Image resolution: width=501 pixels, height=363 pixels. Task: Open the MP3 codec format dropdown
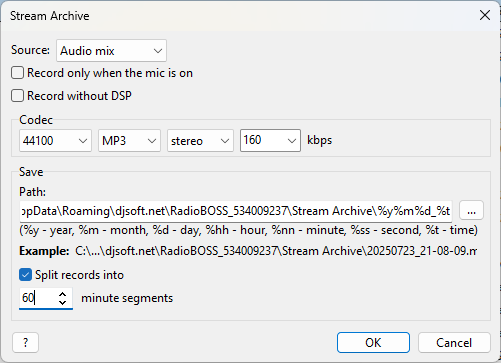click(x=129, y=141)
